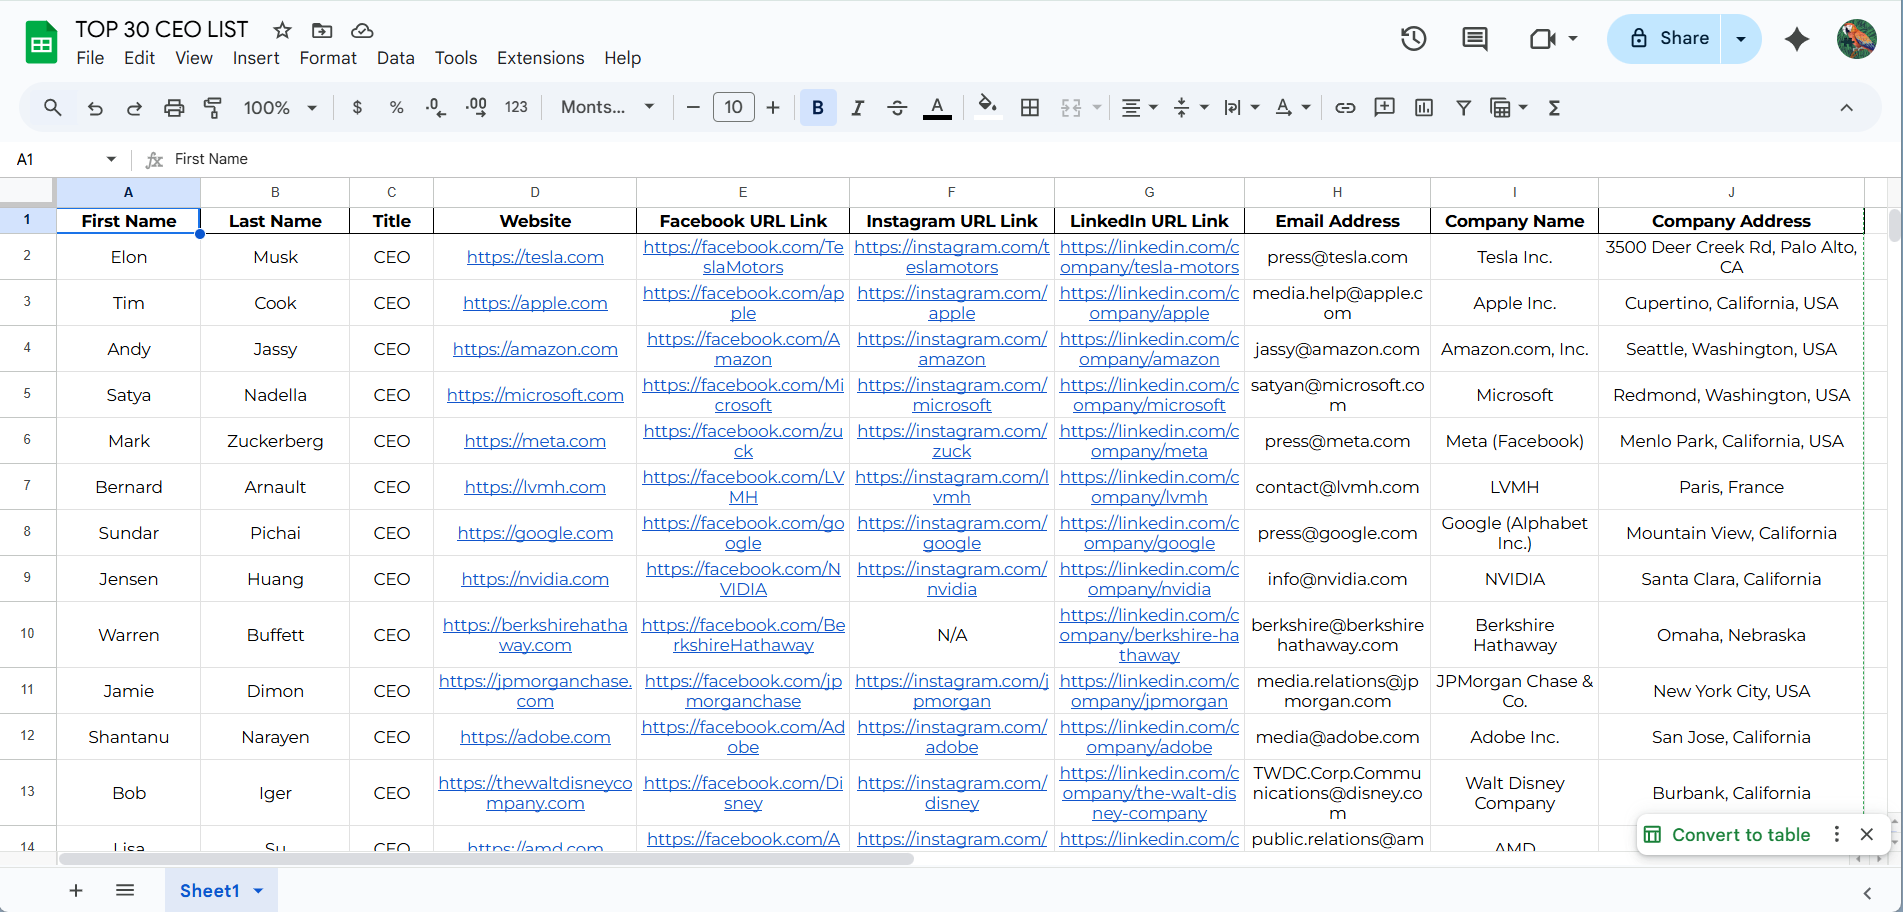This screenshot has height=912, width=1903.
Task: Open the Google account avatar
Action: [x=1857, y=39]
